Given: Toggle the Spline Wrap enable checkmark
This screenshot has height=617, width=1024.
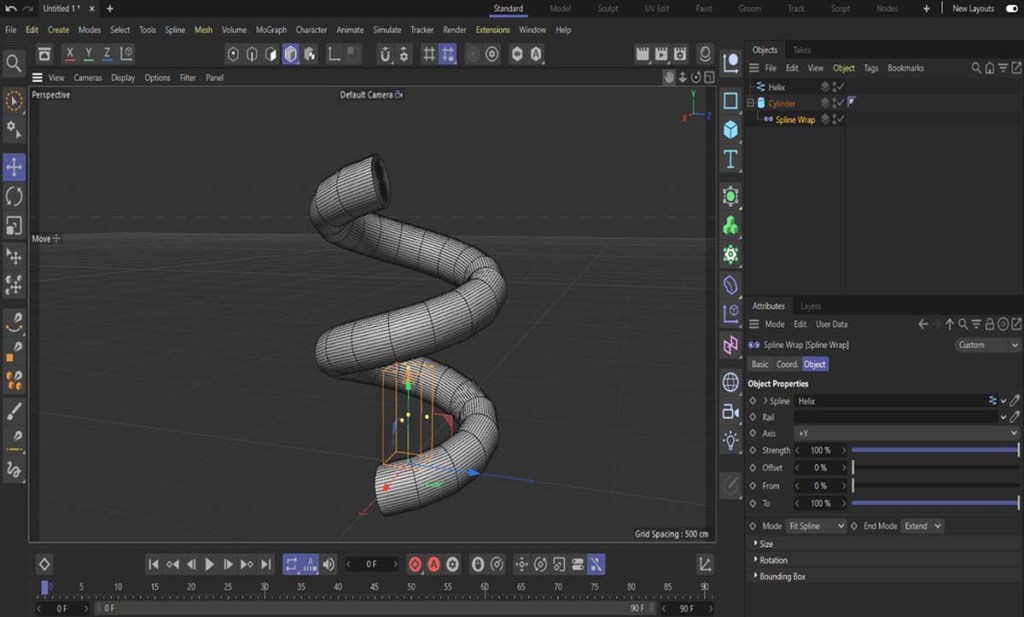Looking at the screenshot, I should (x=841, y=120).
